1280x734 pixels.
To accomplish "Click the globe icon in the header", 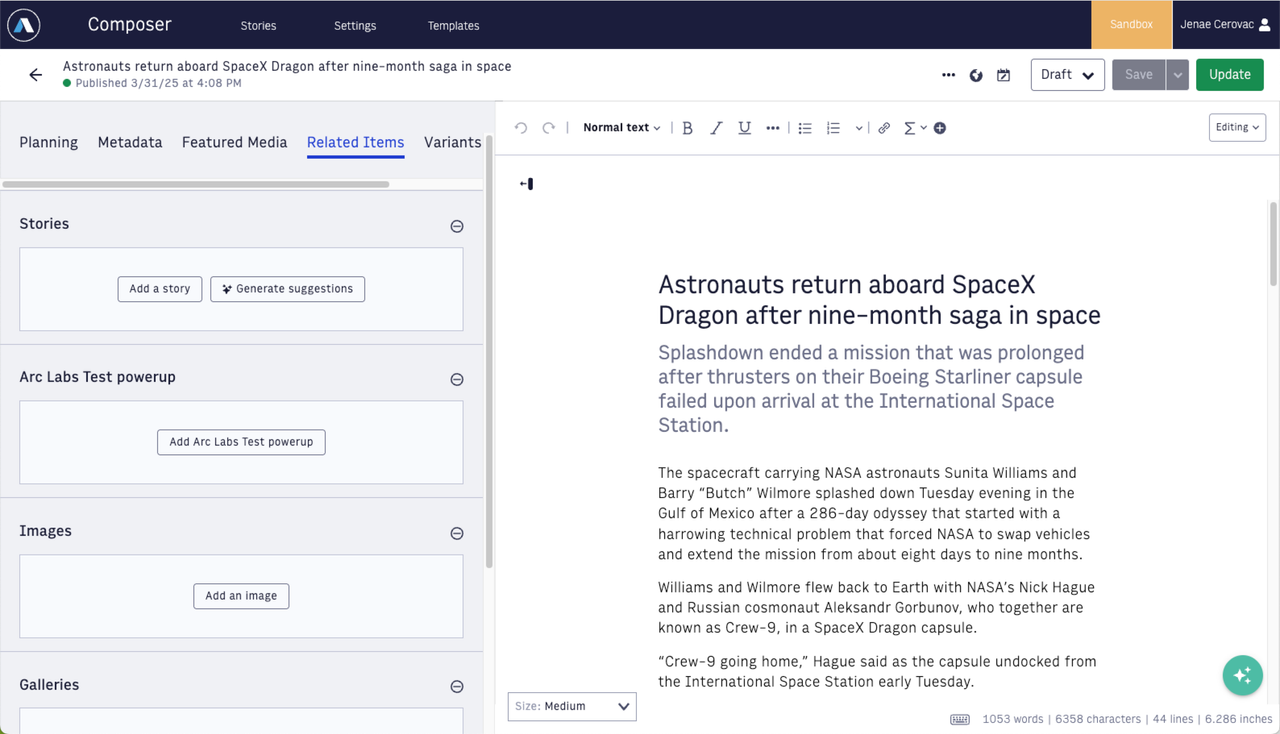I will [x=976, y=75].
